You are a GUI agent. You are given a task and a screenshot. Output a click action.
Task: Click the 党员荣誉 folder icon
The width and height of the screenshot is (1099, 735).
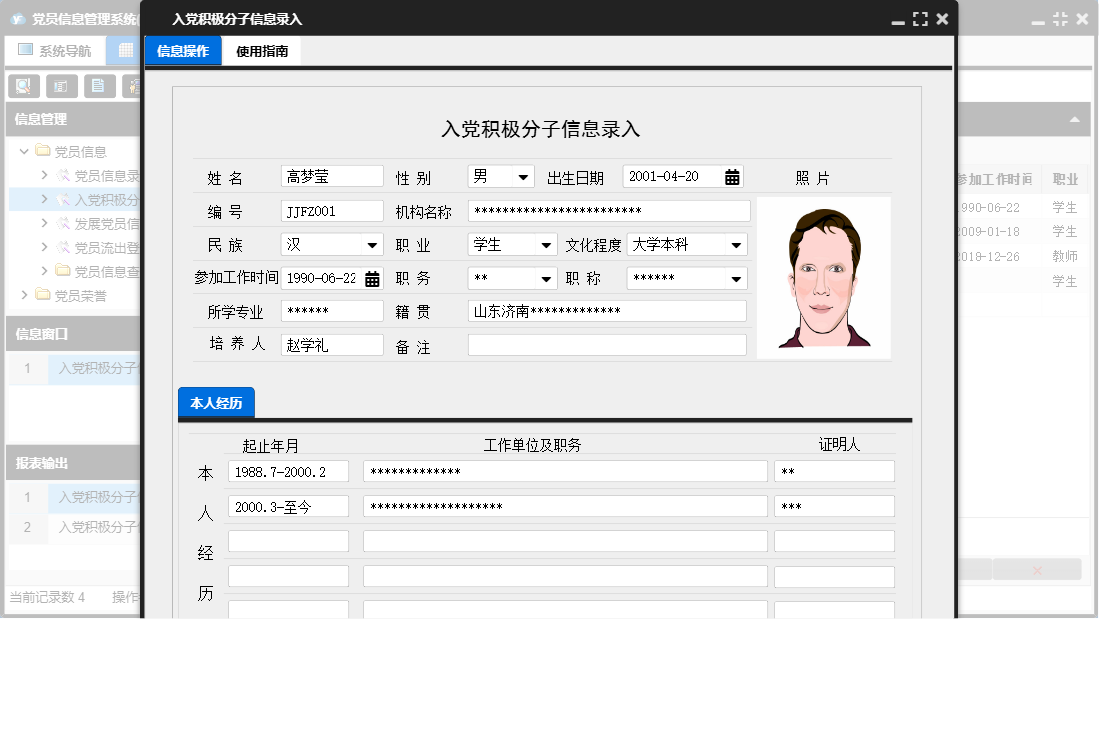tap(43, 295)
